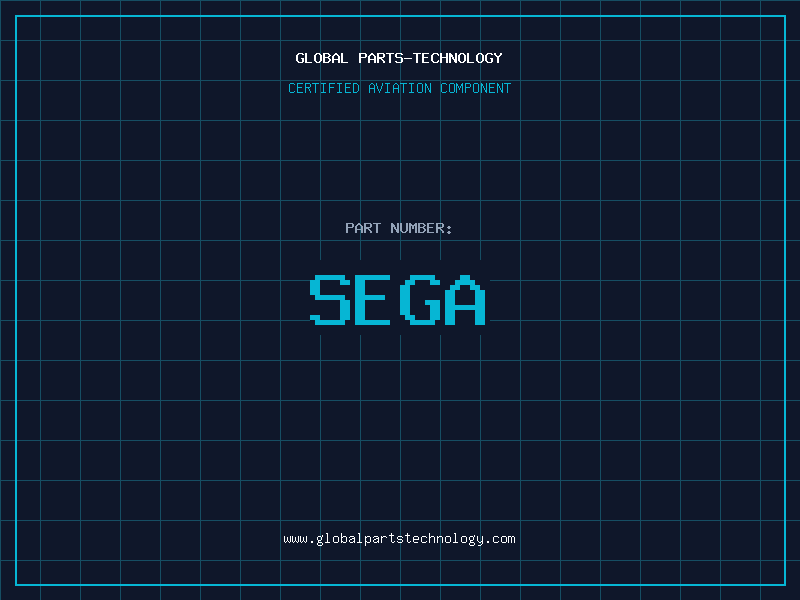Click the large pixelated letter A
800x600 pixels.
point(464,300)
